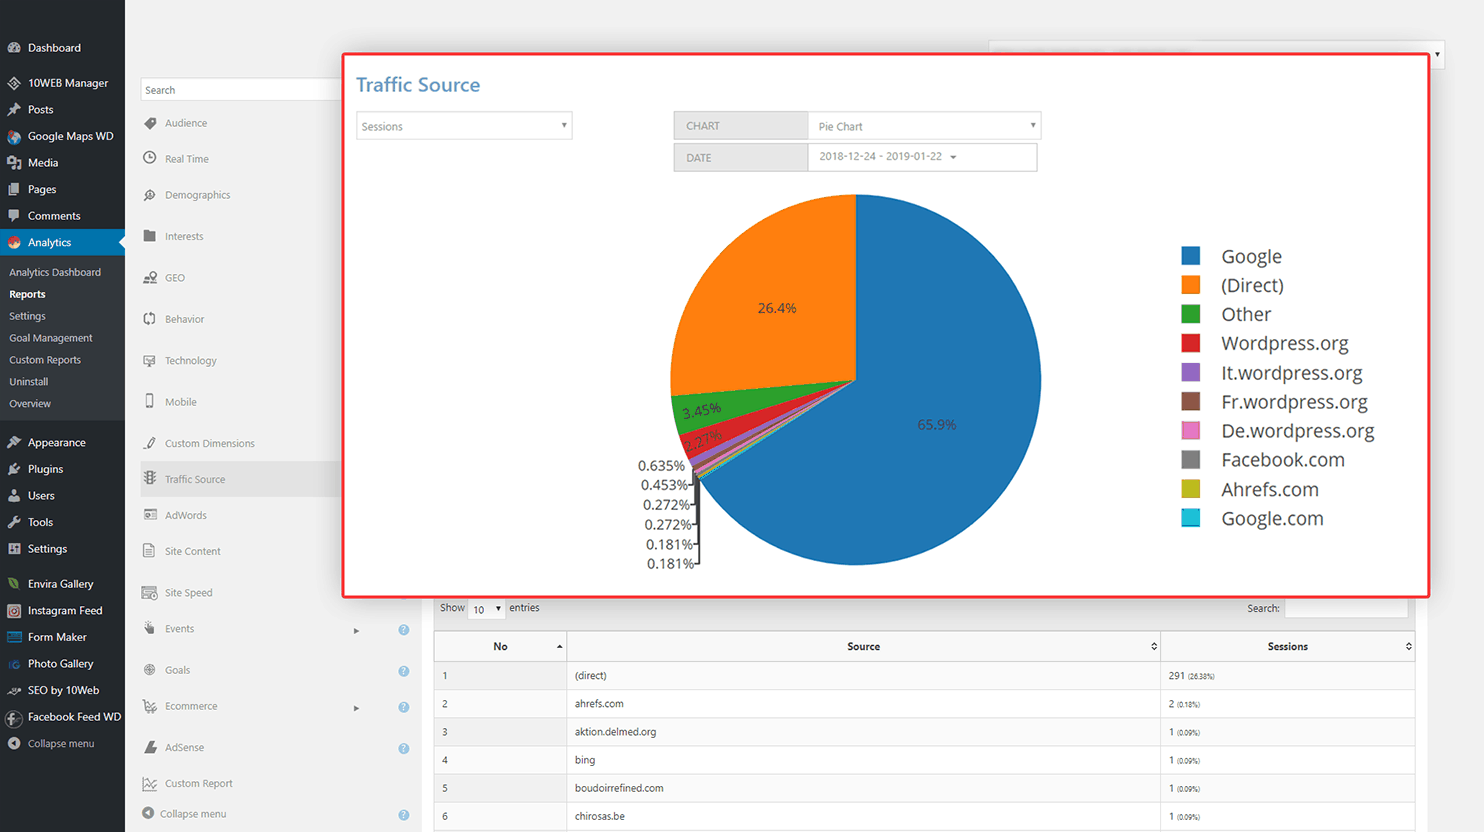The width and height of the screenshot is (1484, 832).
Task: Open the Google Maps WD plugin icon
Action: (16, 136)
